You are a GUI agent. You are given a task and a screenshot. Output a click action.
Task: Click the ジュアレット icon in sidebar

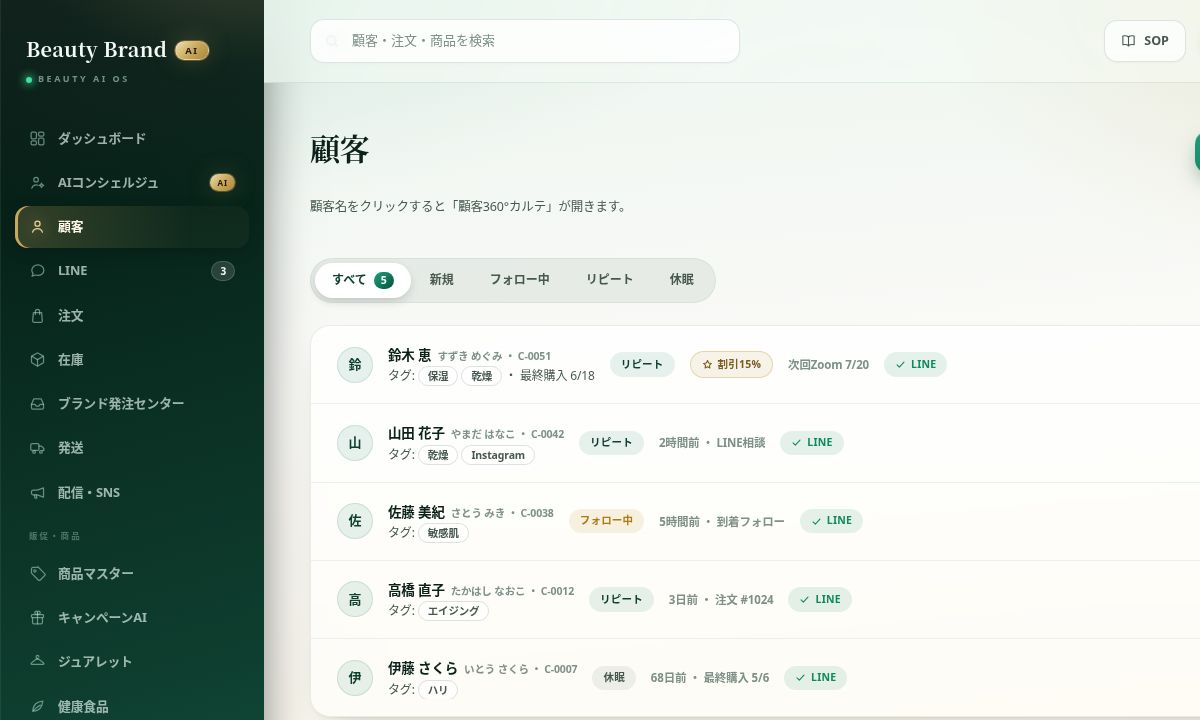click(38, 661)
